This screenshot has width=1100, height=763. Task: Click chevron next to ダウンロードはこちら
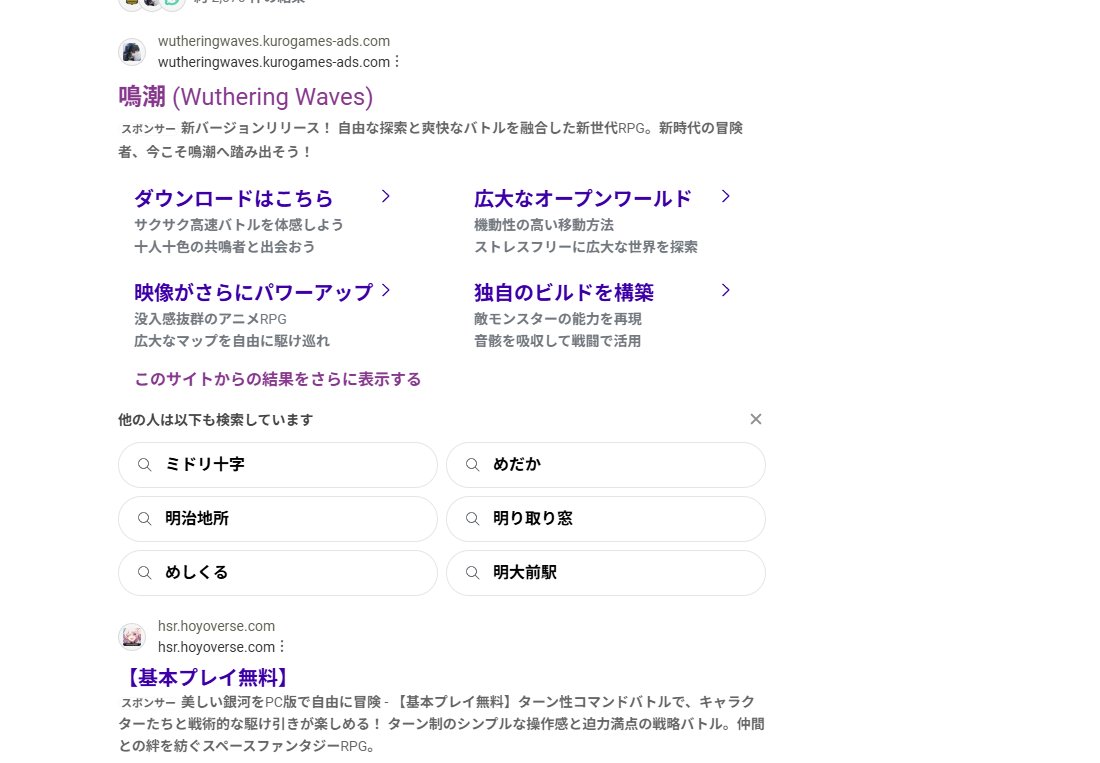pos(385,196)
